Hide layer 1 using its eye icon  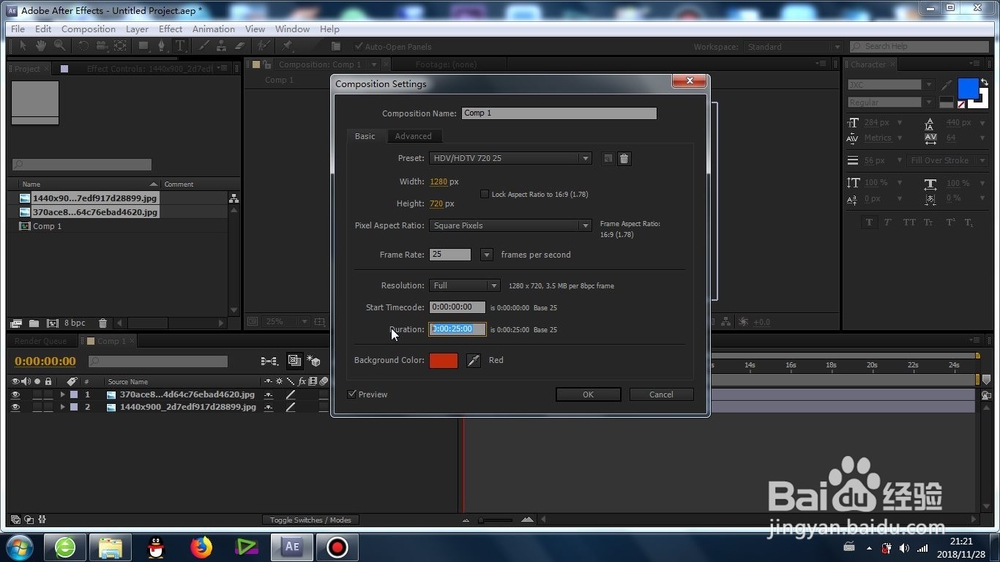(x=15, y=395)
